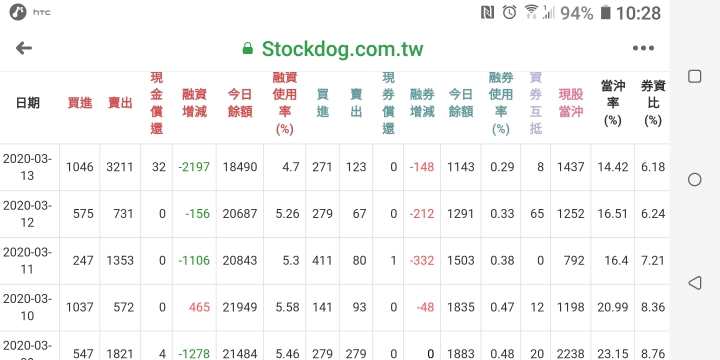Tap the 資券互抵 column header

click(x=535, y=103)
